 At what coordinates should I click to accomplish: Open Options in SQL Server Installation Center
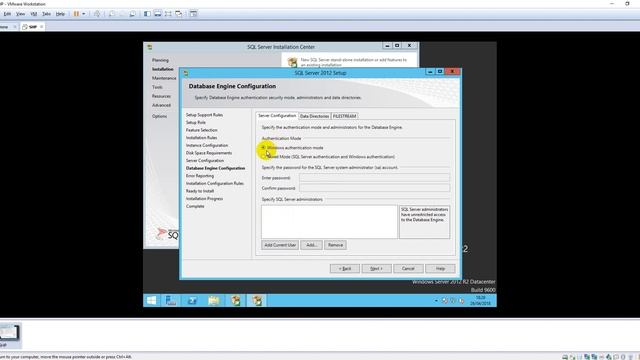[159, 116]
